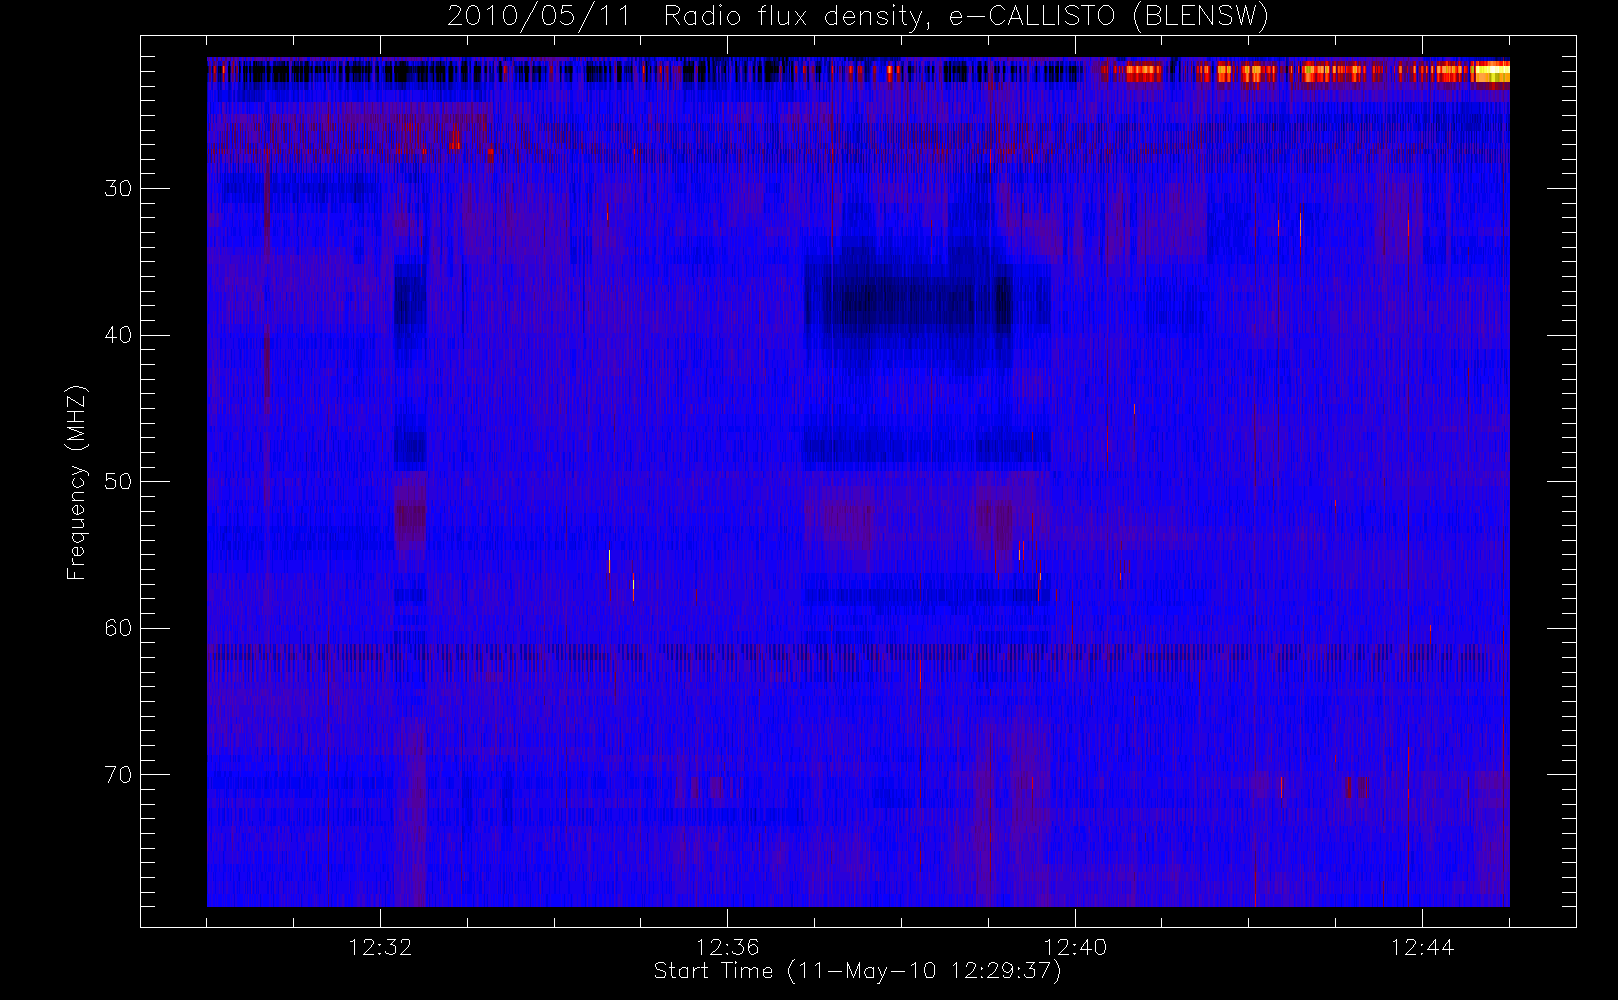Click the 12:36 time tick label
Screen dimensions: 1618x1000
pyautogui.click(x=727, y=946)
